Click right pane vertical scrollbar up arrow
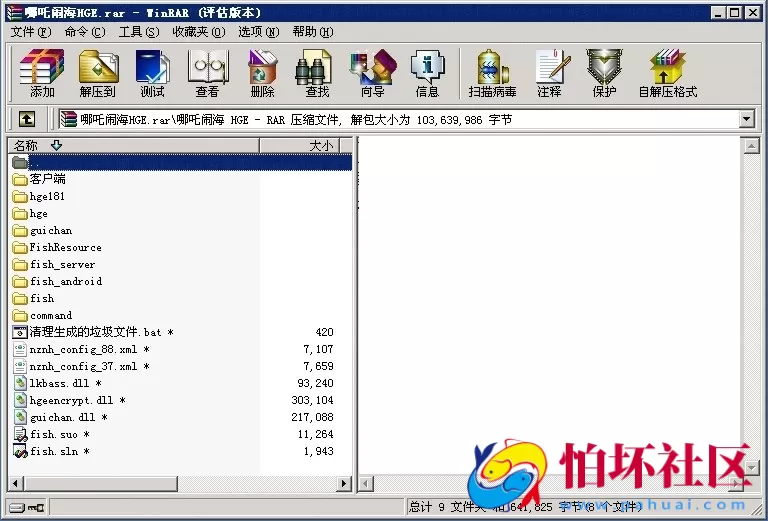This screenshot has width=768, height=521. (x=751, y=146)
